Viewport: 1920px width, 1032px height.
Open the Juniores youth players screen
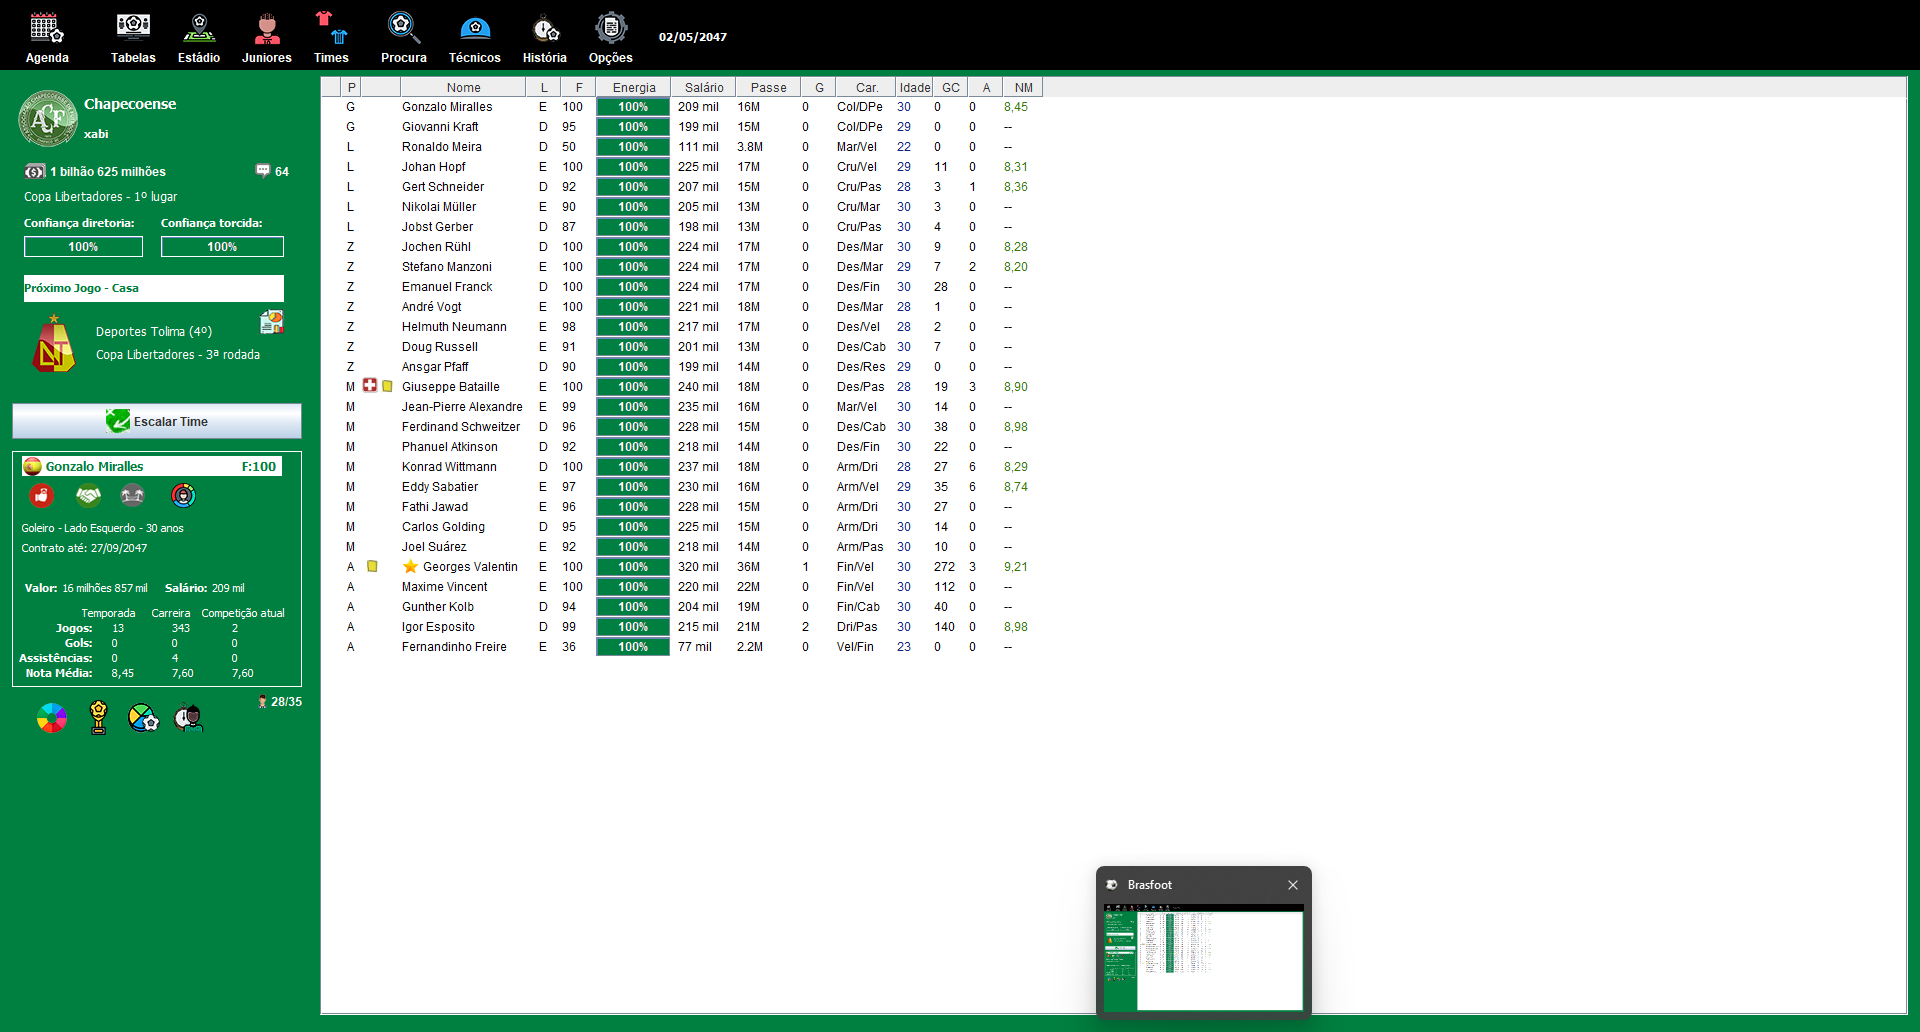[x=266, y=38]
